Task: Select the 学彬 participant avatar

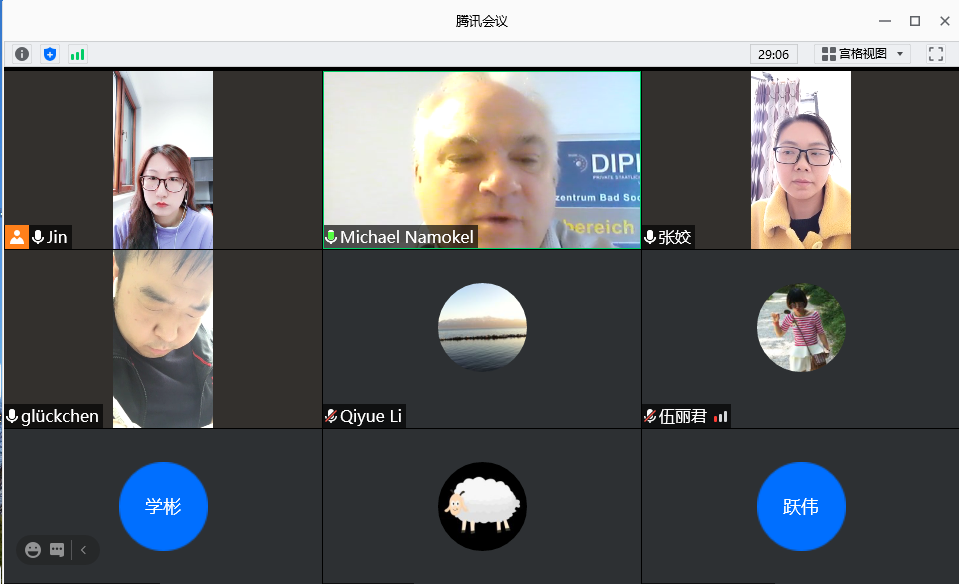Action: (163, 506)
